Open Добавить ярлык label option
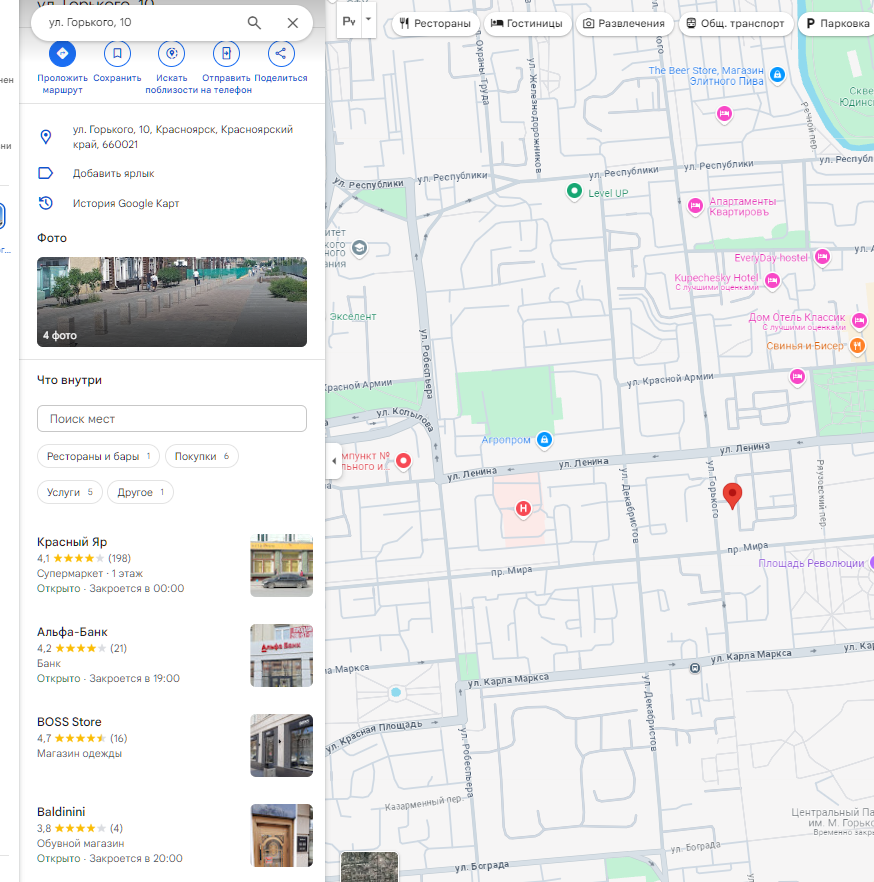The height and width of the screenshot is (882, 874). (113, 173)
